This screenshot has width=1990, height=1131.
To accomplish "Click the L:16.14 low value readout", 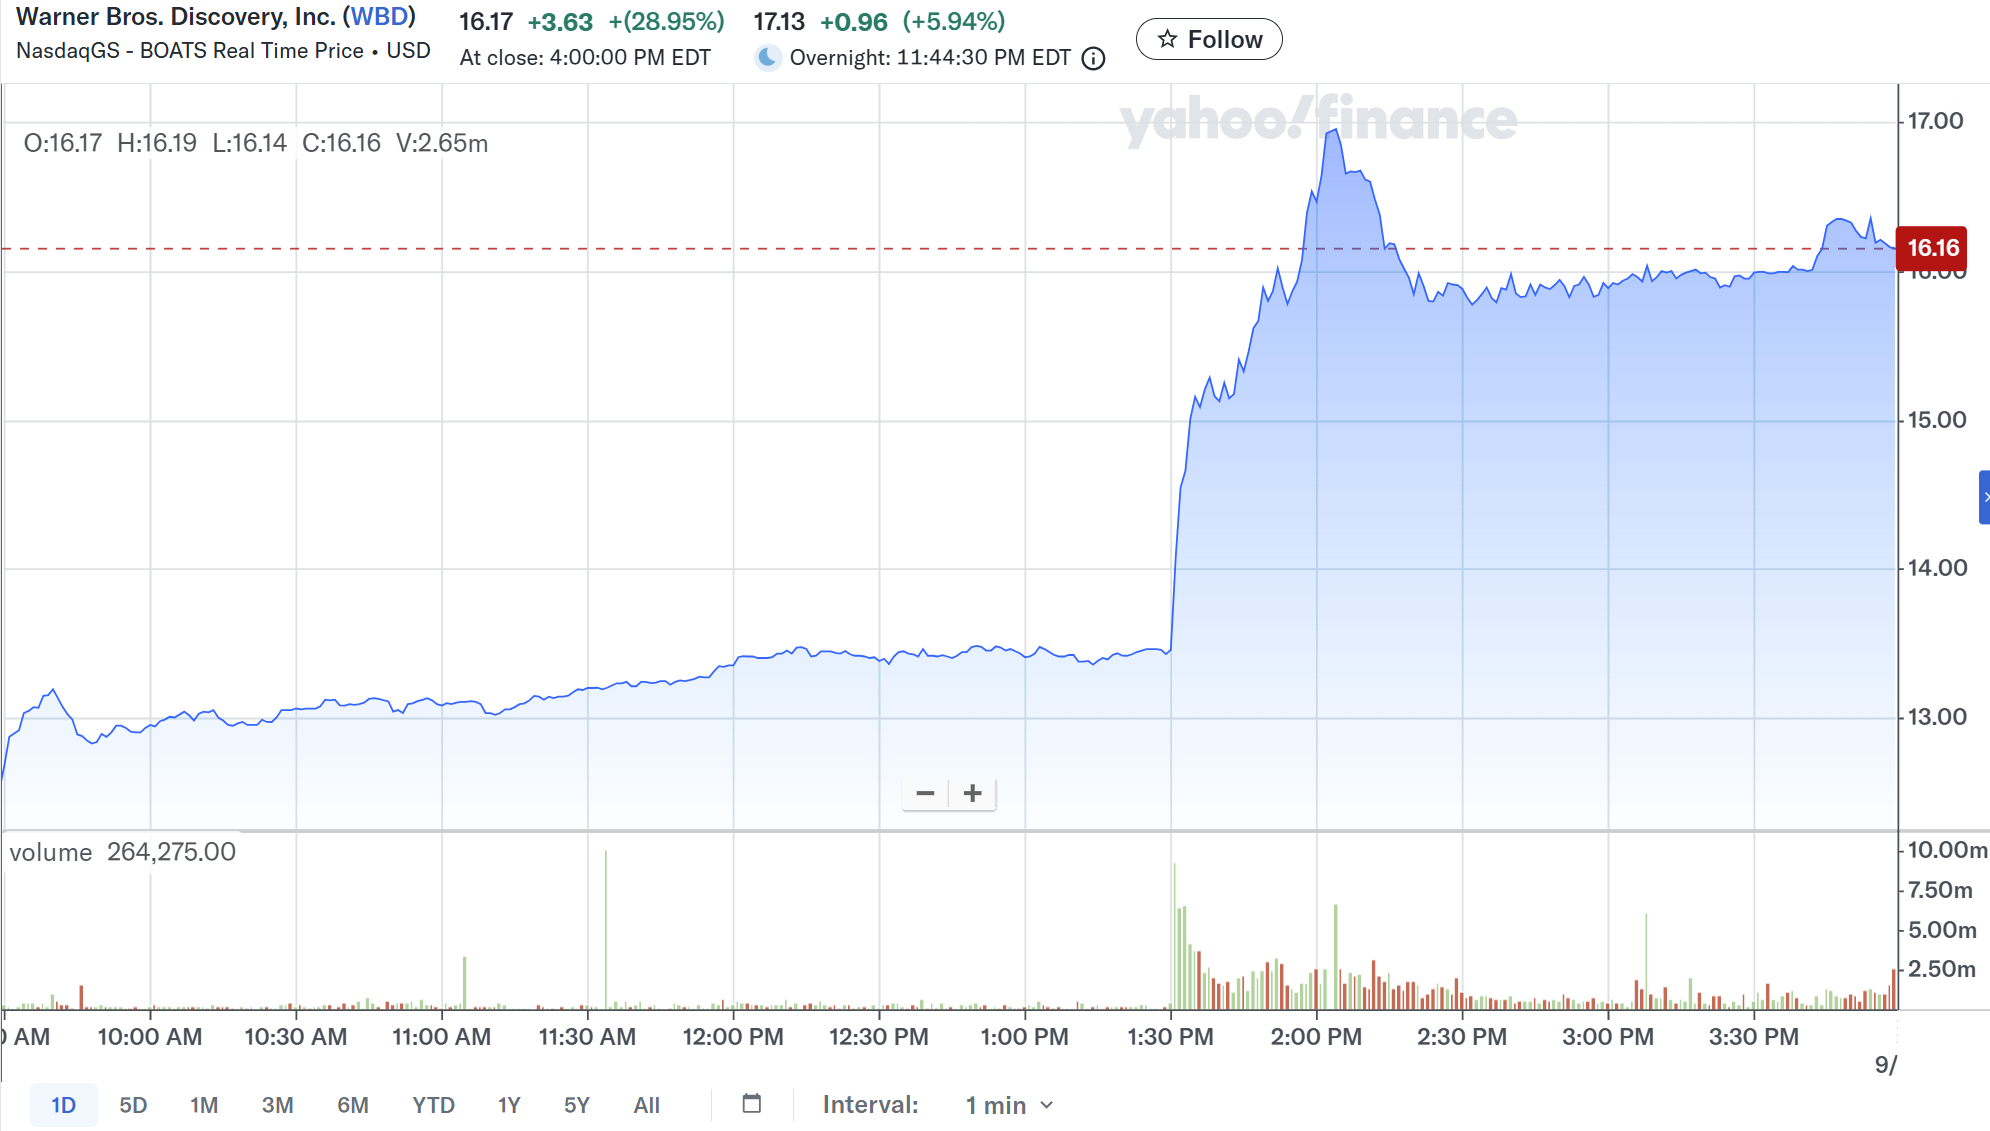I will point(250,143).
